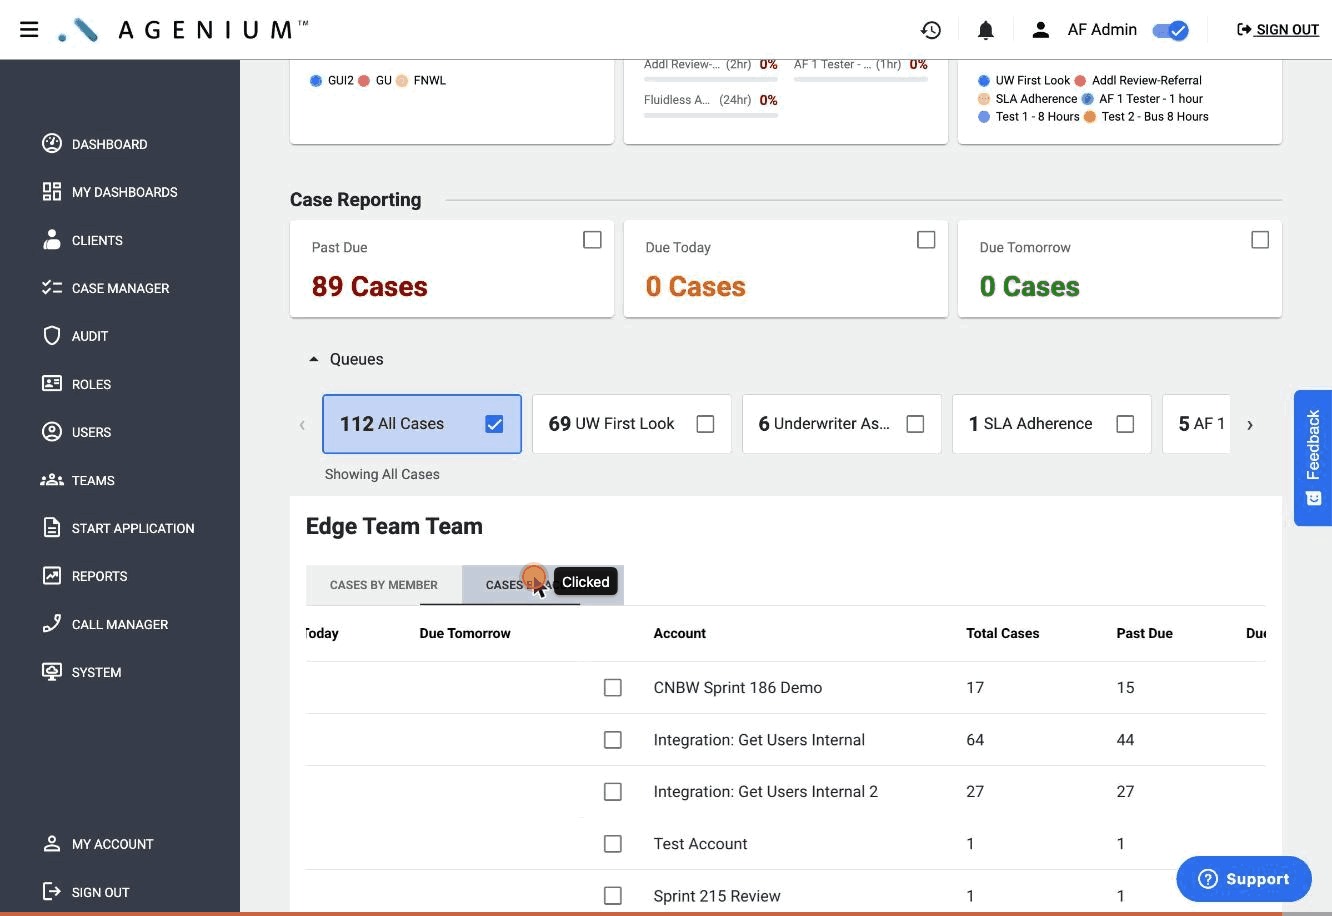1332x916 pixels.
Task: Click the System monitor icon
Action: pos(52,671)
